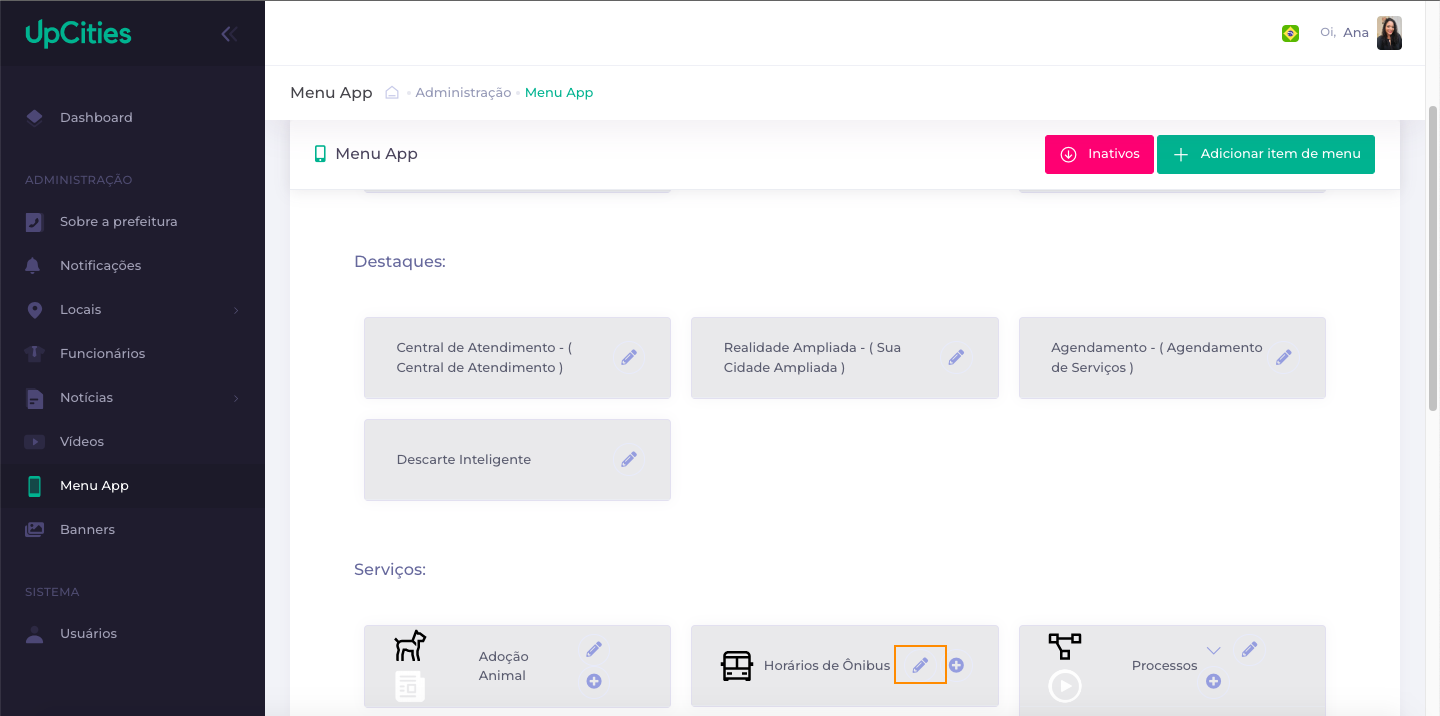The width and height of the screenshot is (1440, 716).
Task: Click the Processos label
Action: pyautogui.click(x=1165, y=665)
